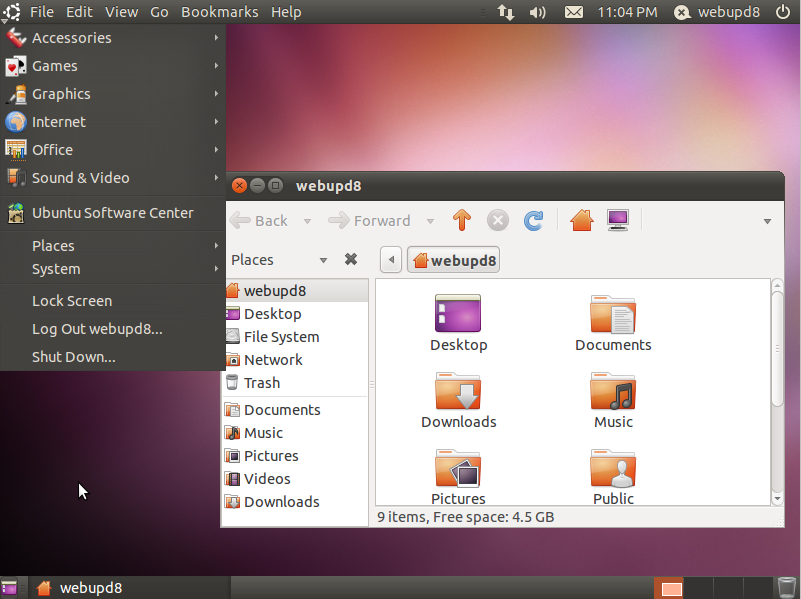Select webupd8 in the Places sidebar
Screen dimensions: 801x599
tap(296, 291)
